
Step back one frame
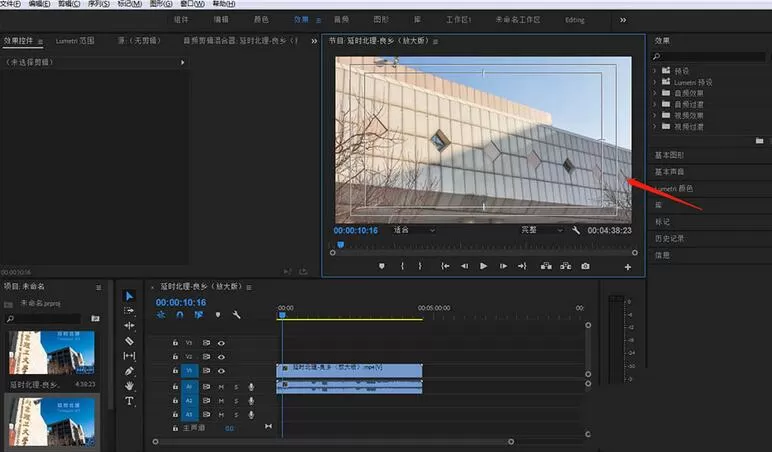click(464, 266)
